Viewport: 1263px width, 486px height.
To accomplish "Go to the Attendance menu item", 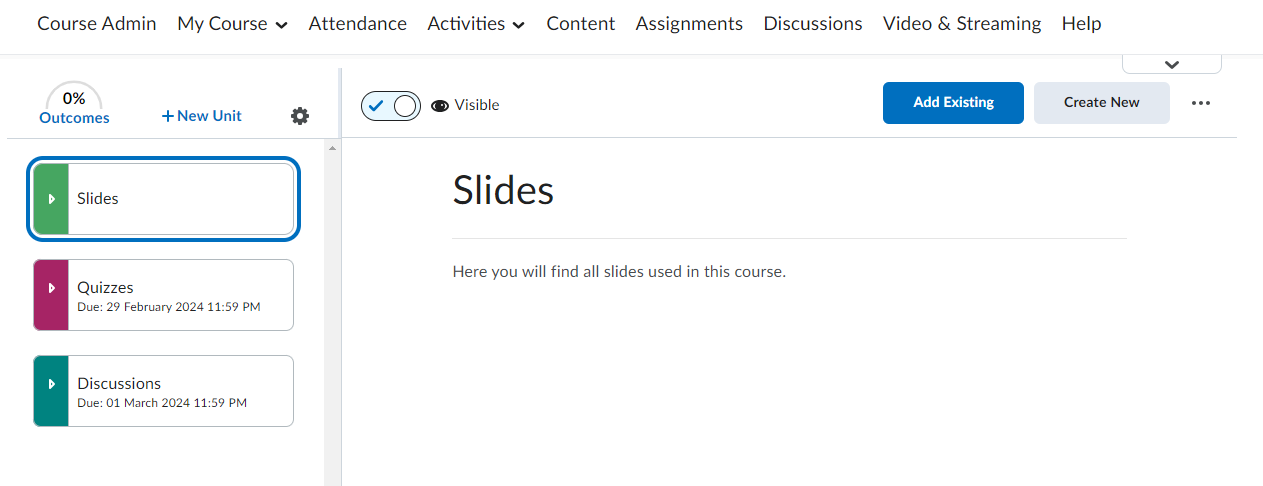I will click(x=357, y=24).
